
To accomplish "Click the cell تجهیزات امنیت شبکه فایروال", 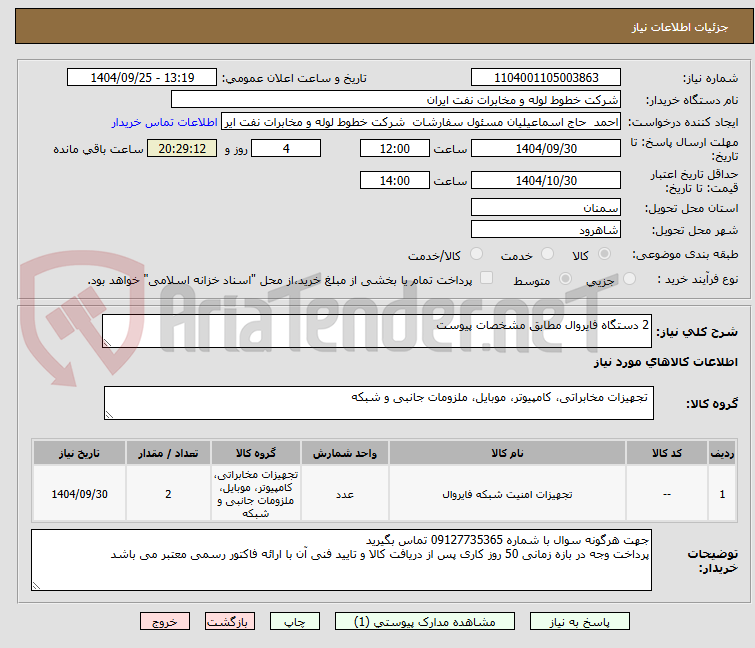I will pyautogui.click(x=507, y=494).
